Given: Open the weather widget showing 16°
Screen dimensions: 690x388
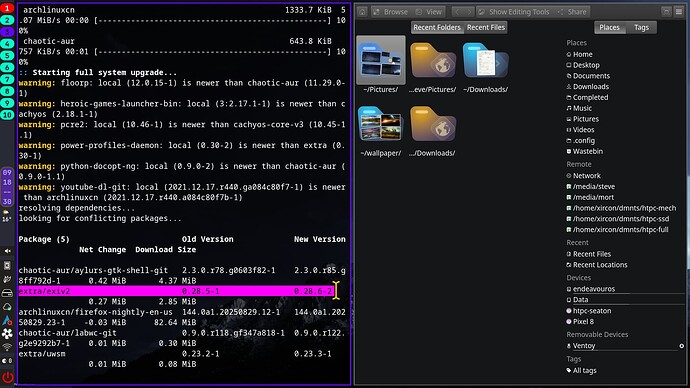Looking at the screenshot, I should (7, 216).
